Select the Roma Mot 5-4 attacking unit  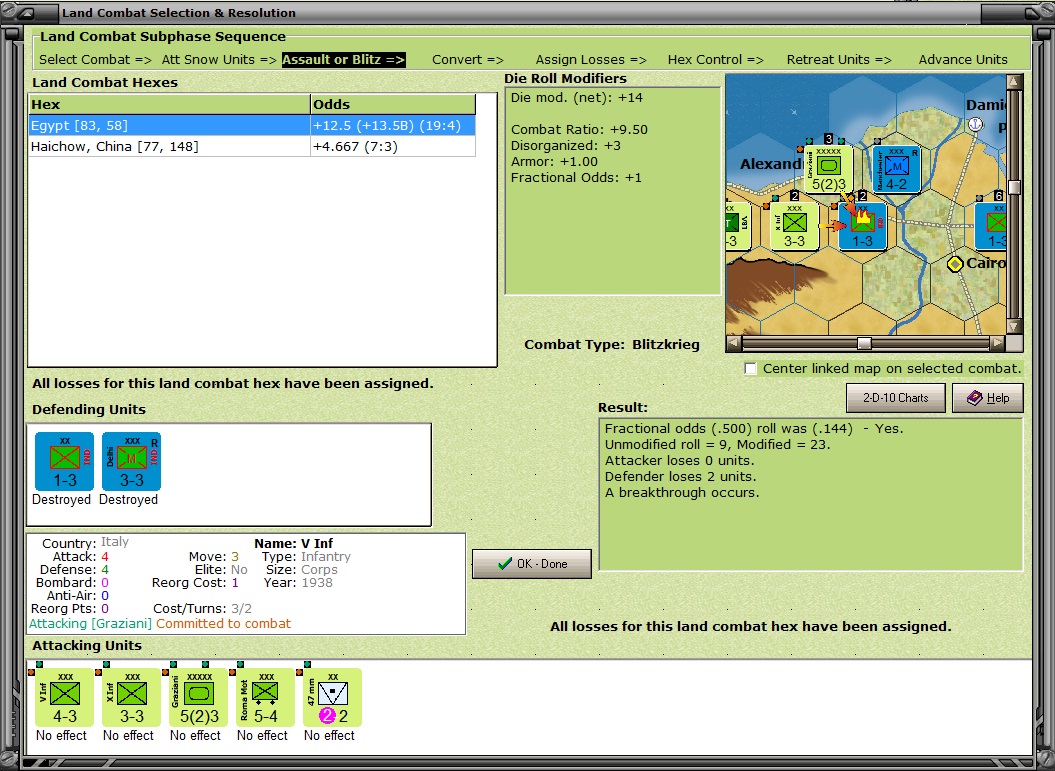coord(265,698)
